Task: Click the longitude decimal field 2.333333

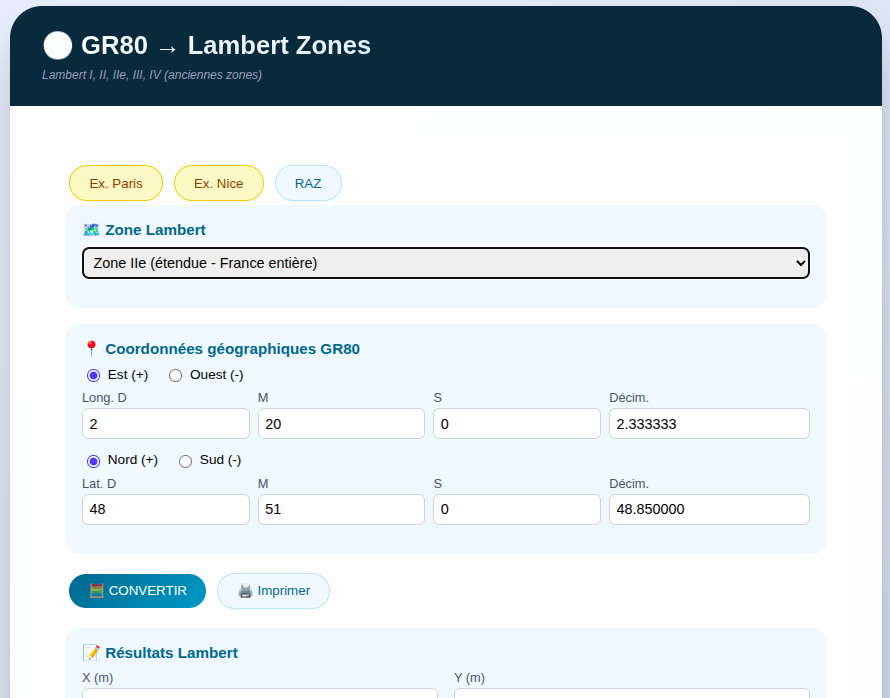Action: pos(709,423)
